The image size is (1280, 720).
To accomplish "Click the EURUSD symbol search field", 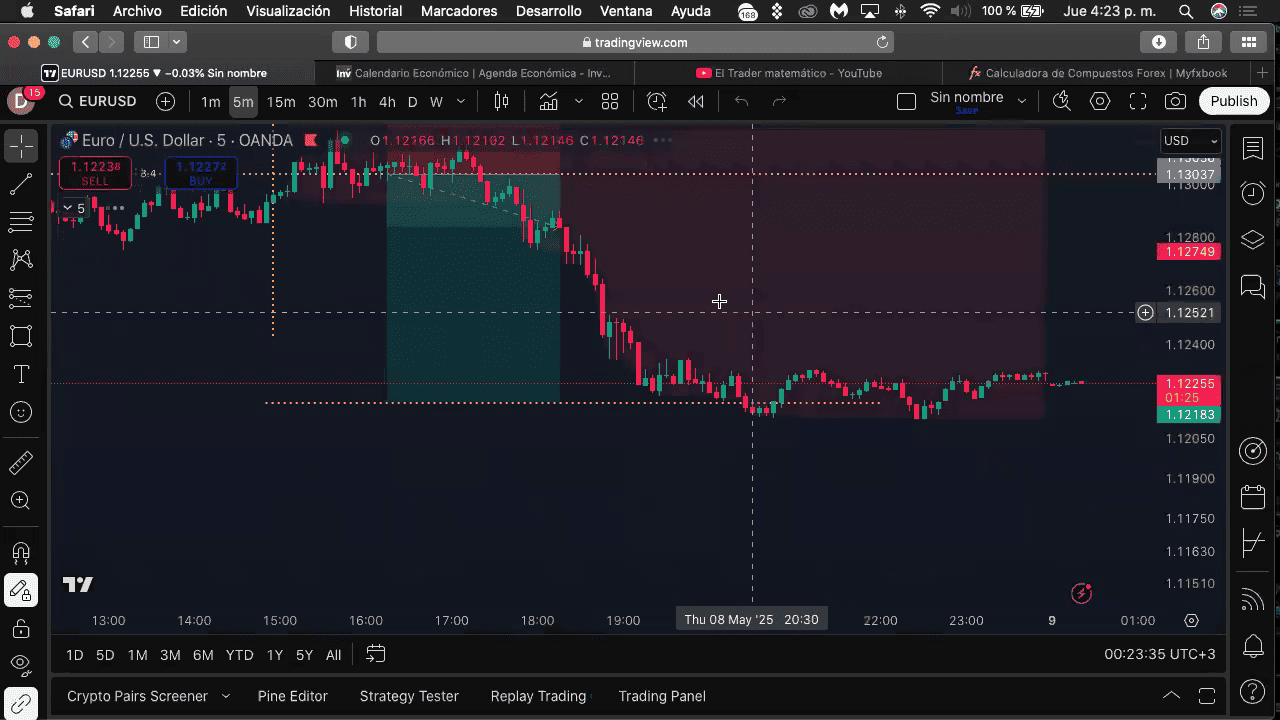I will click(98, 101).
